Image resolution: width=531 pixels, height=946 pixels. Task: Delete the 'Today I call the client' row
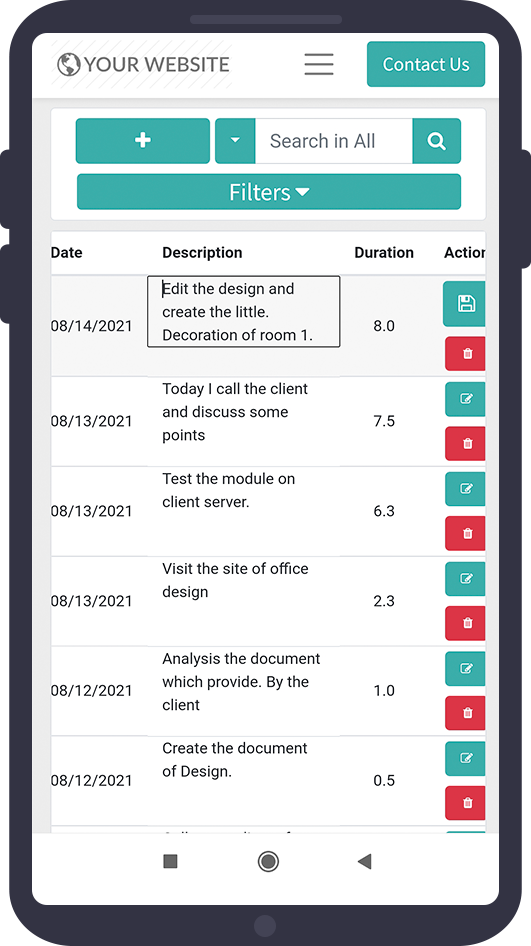[x=465, y=443]
